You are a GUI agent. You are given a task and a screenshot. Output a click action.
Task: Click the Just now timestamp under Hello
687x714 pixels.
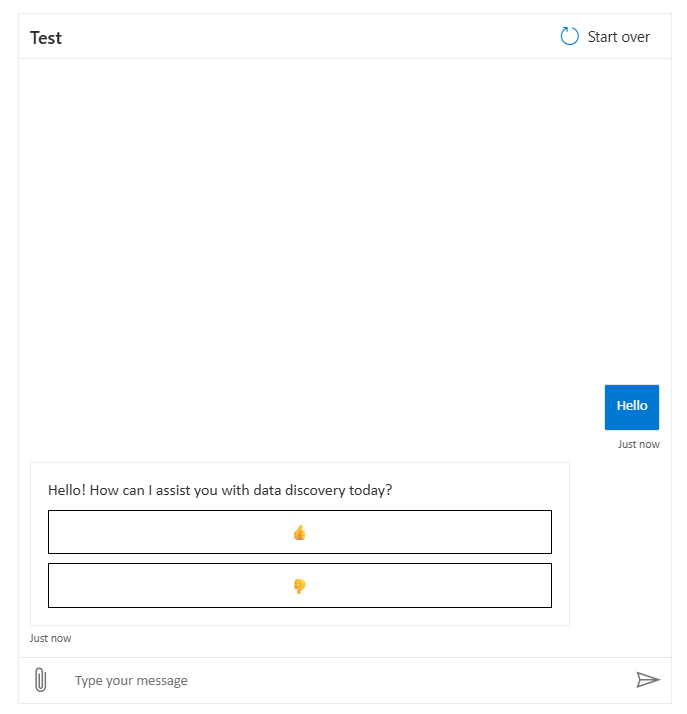click(x=638, y=444)
